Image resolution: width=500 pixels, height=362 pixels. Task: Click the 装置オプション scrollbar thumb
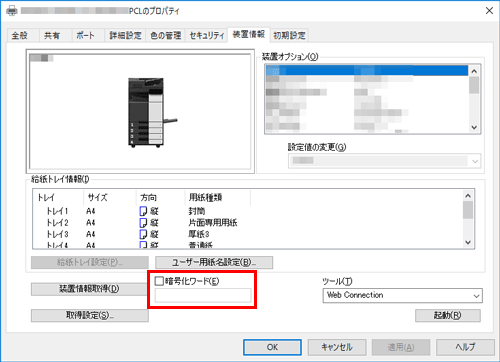pos(474,85)
